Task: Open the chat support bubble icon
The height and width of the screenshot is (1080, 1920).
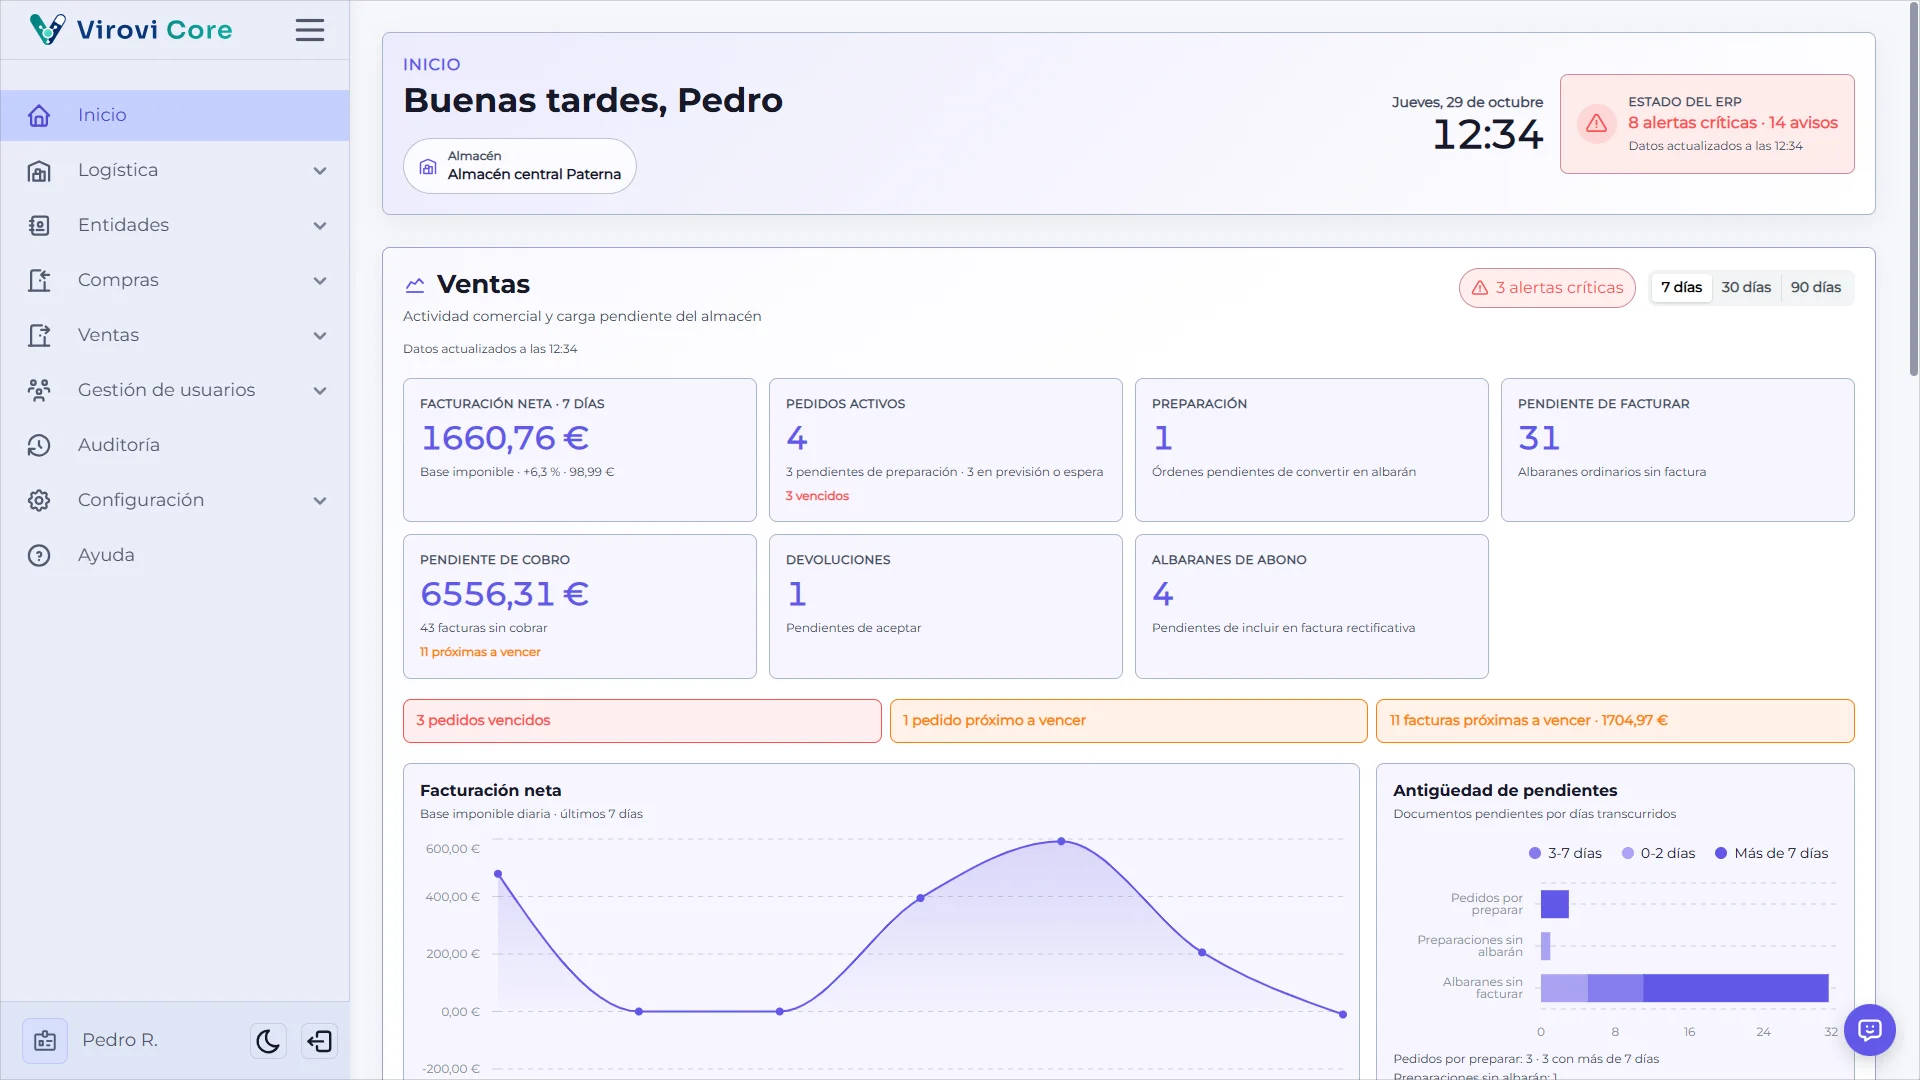Action: click(x=1870, y=1030)
